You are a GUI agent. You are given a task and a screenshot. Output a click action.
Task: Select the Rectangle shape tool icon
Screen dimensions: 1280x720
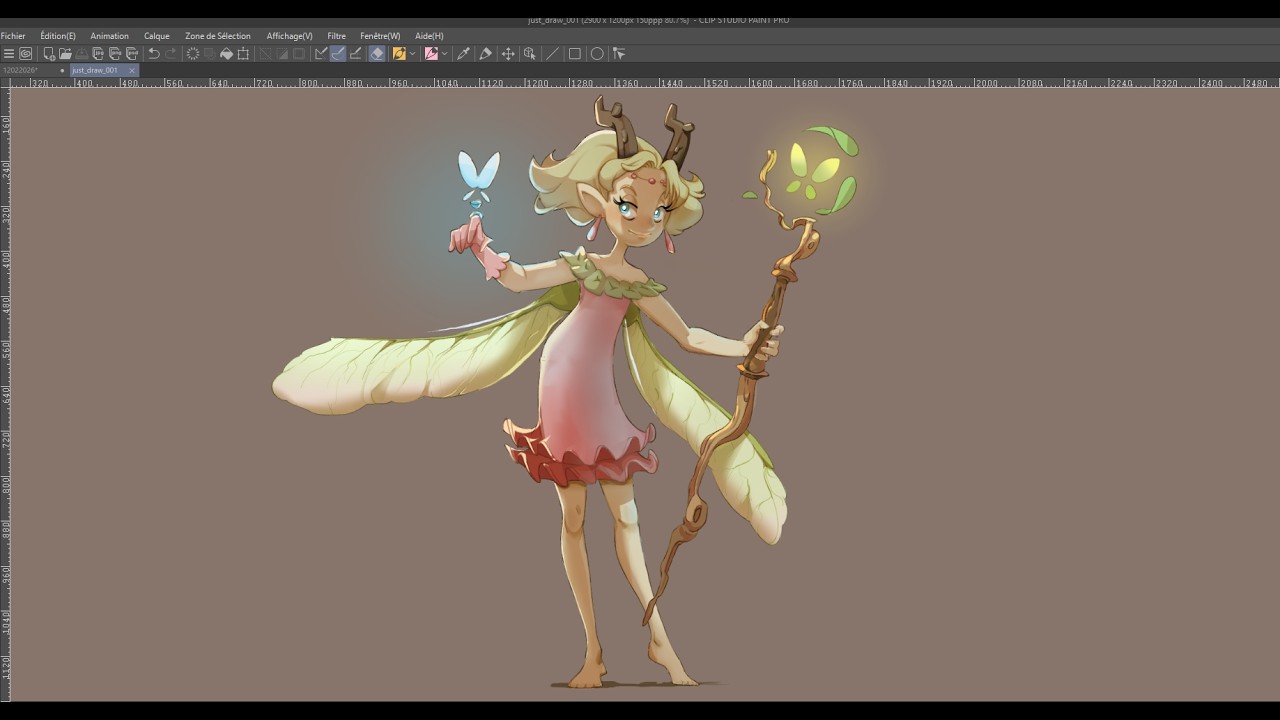(575, 54)
